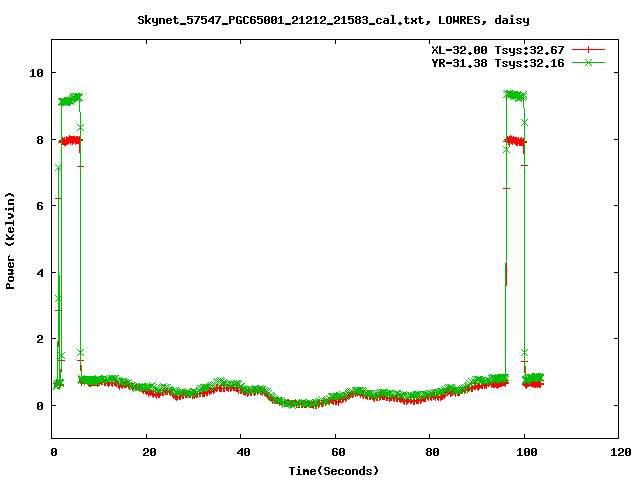The image size is (640, 480).
Task: Click the y-axis tick label 10
Action: pos(36,73)
